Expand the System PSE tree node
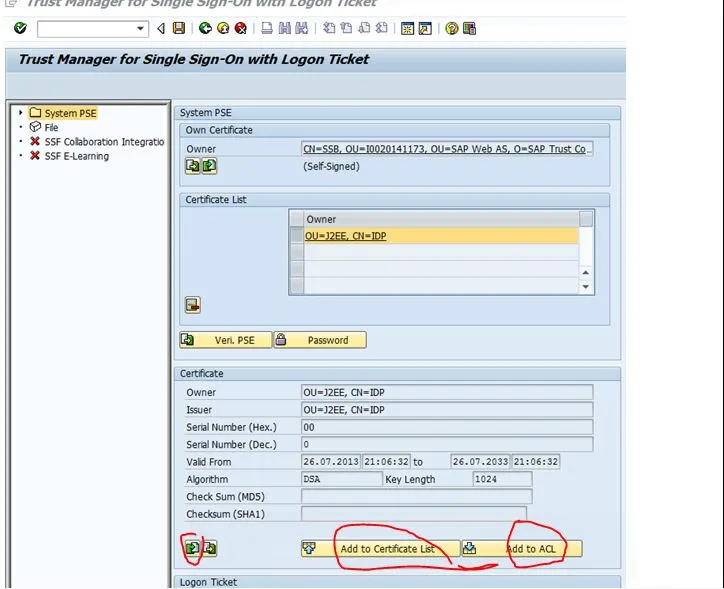This screenshot has width=724, height=589. pyautogui.click(x=21, y=113)
